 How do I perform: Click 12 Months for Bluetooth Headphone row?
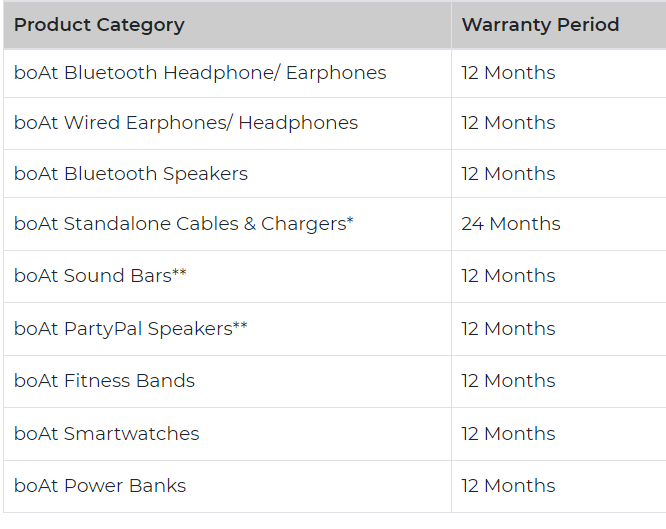(x=508, y=73)
